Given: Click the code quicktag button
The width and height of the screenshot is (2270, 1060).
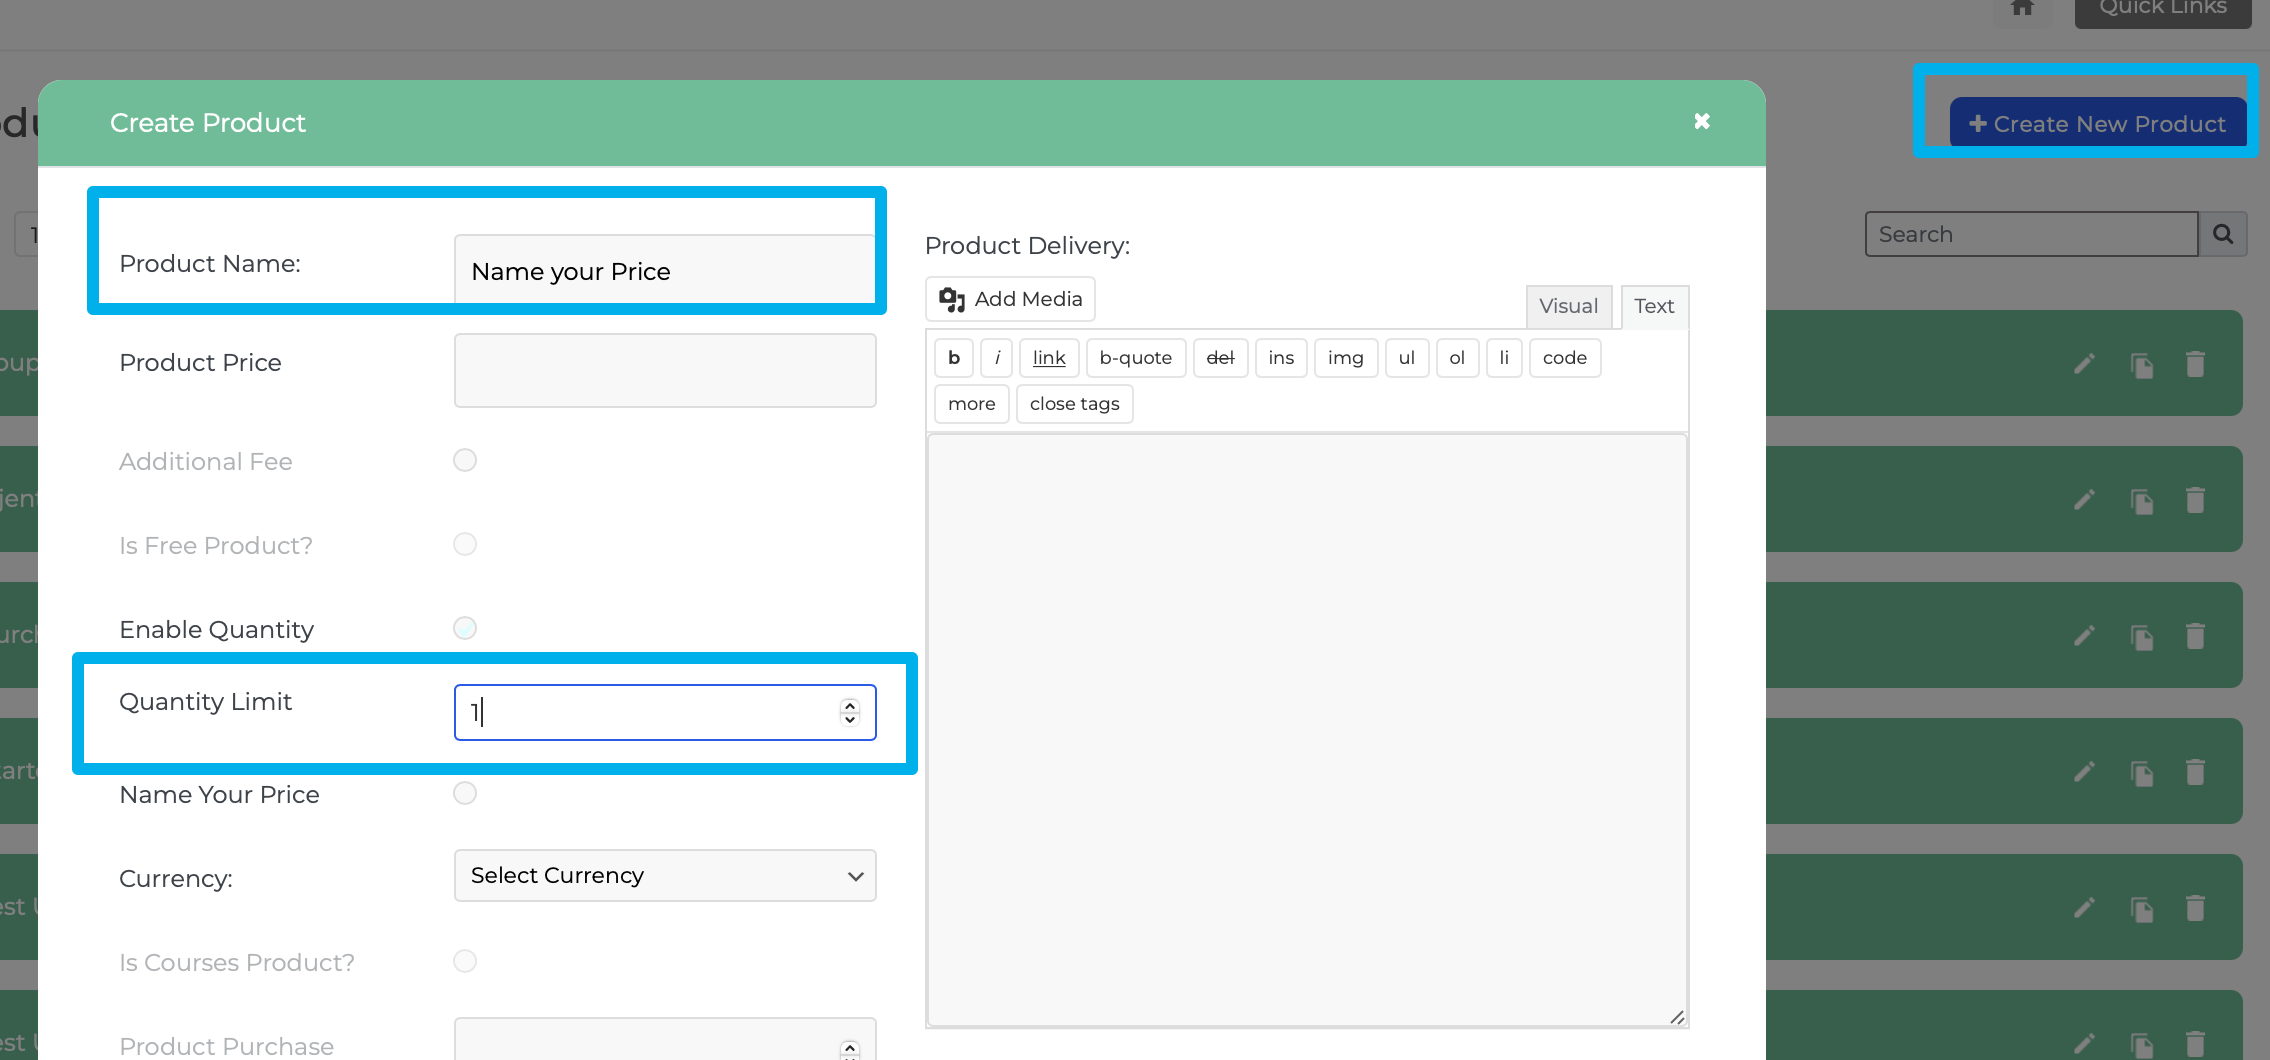Looking at the screenshot, I should point(1564,358).
